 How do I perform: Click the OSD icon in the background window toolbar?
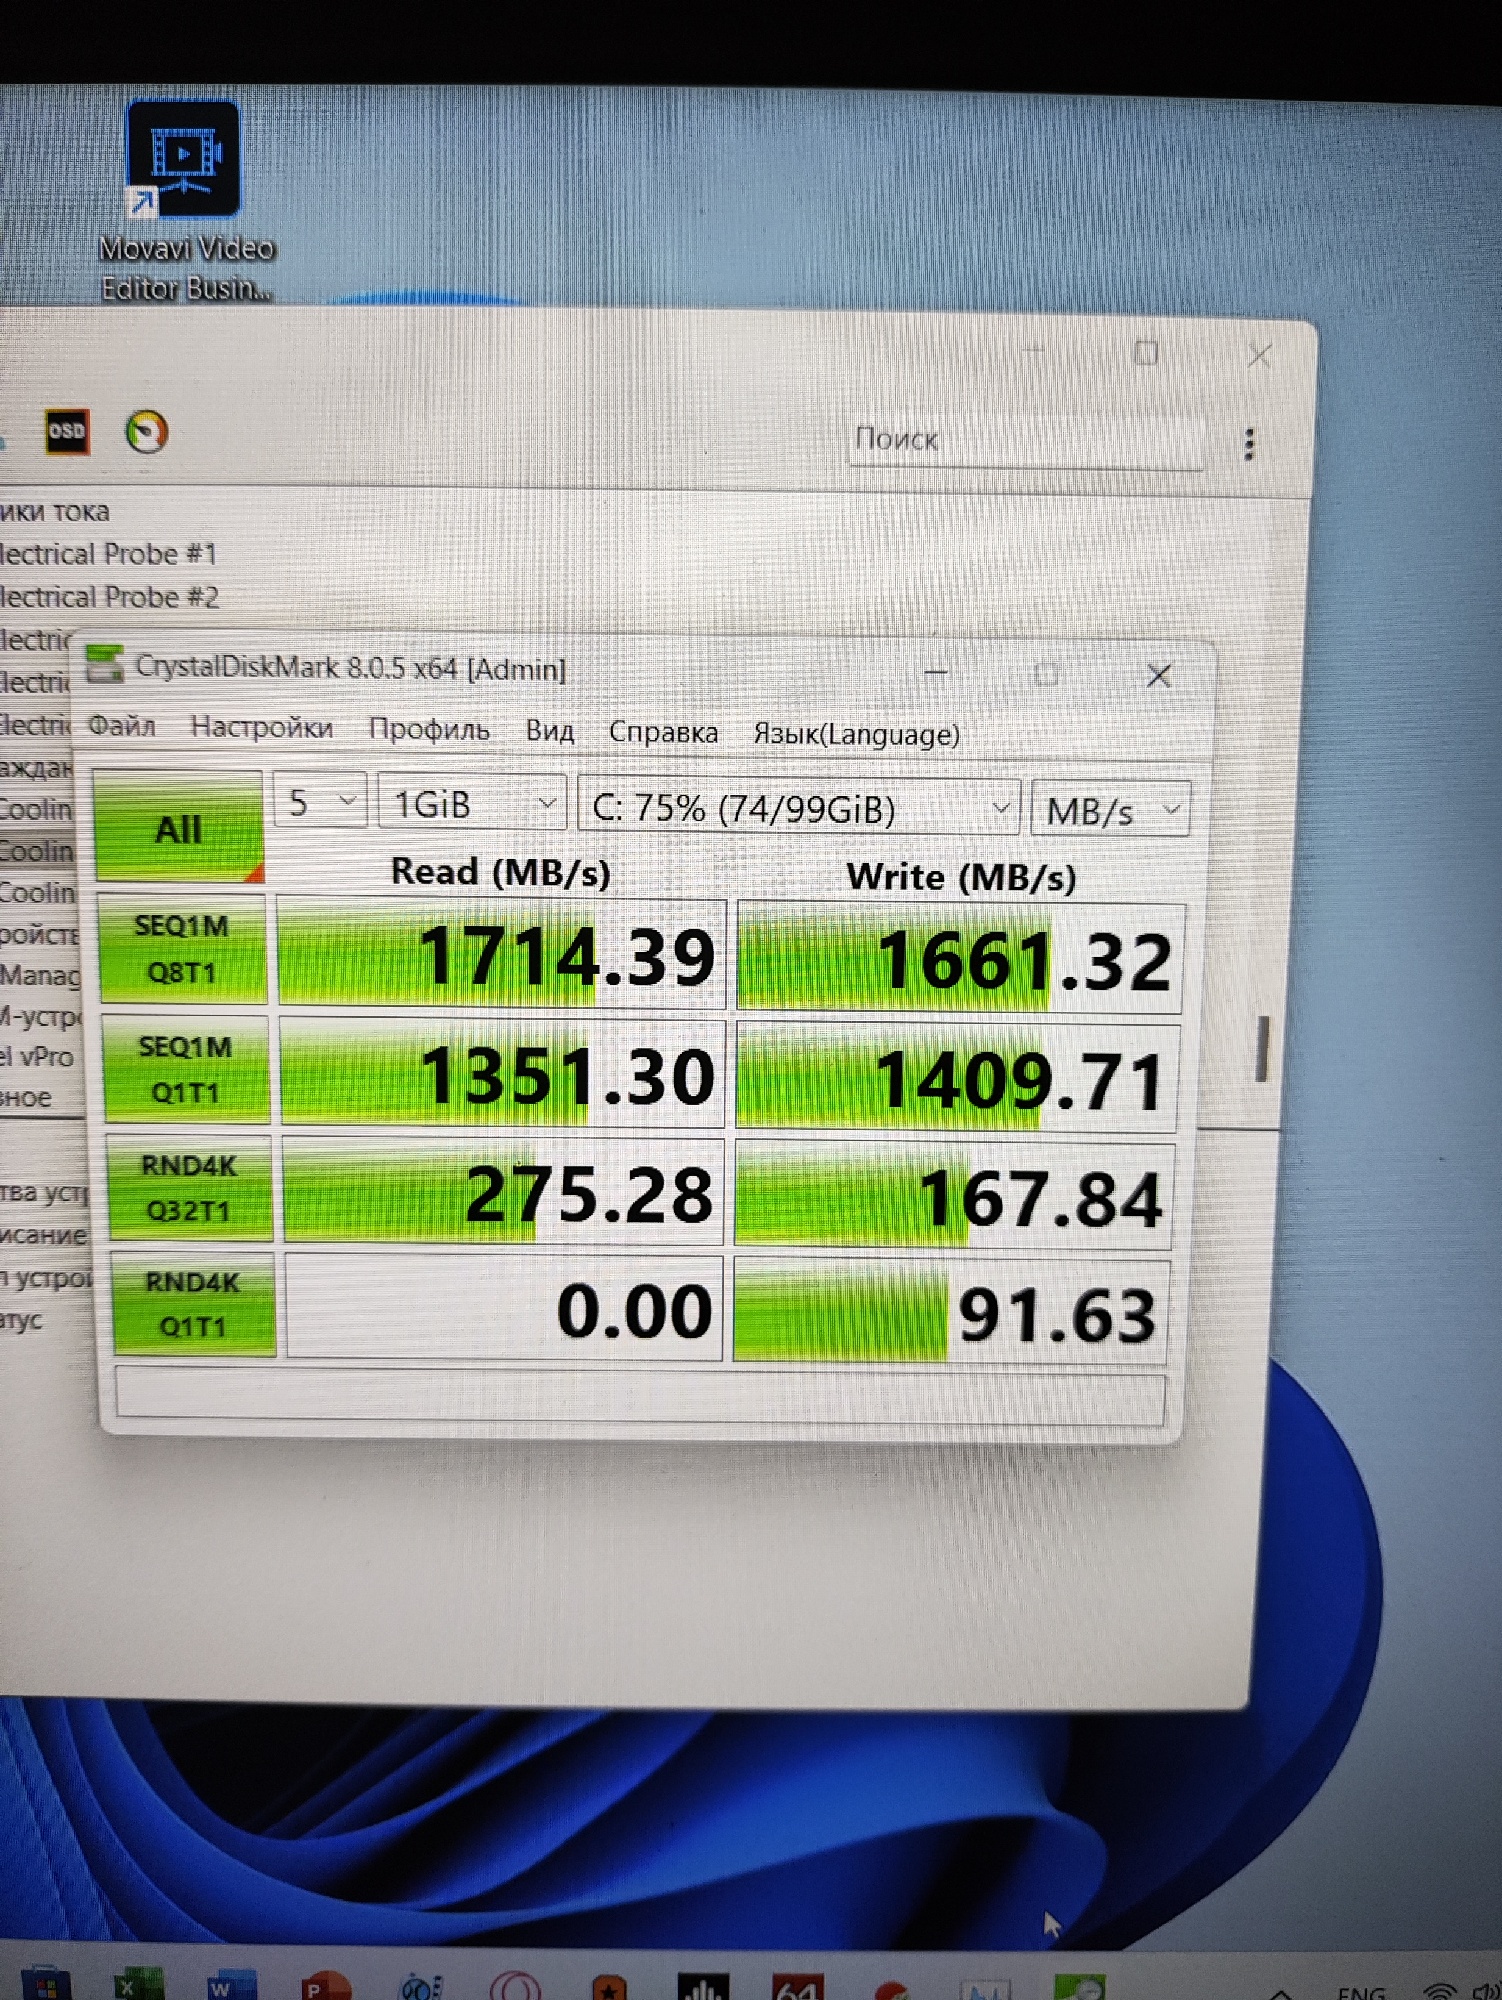[67, 432]
